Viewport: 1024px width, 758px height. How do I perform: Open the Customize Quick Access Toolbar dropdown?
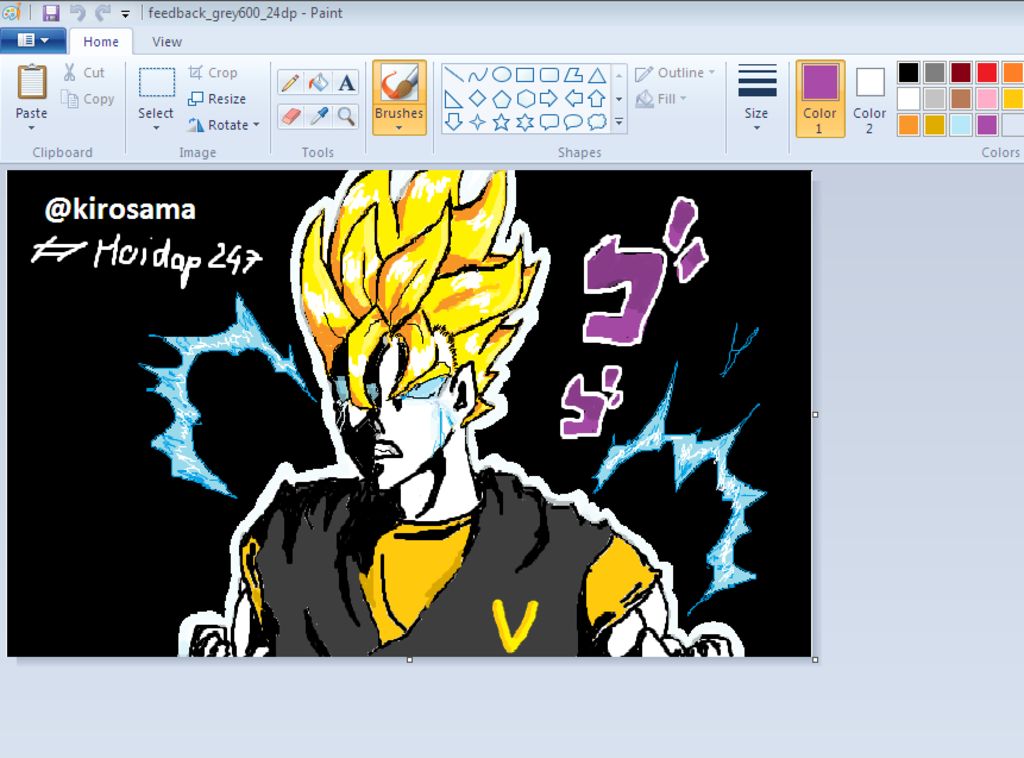(125, 13)
